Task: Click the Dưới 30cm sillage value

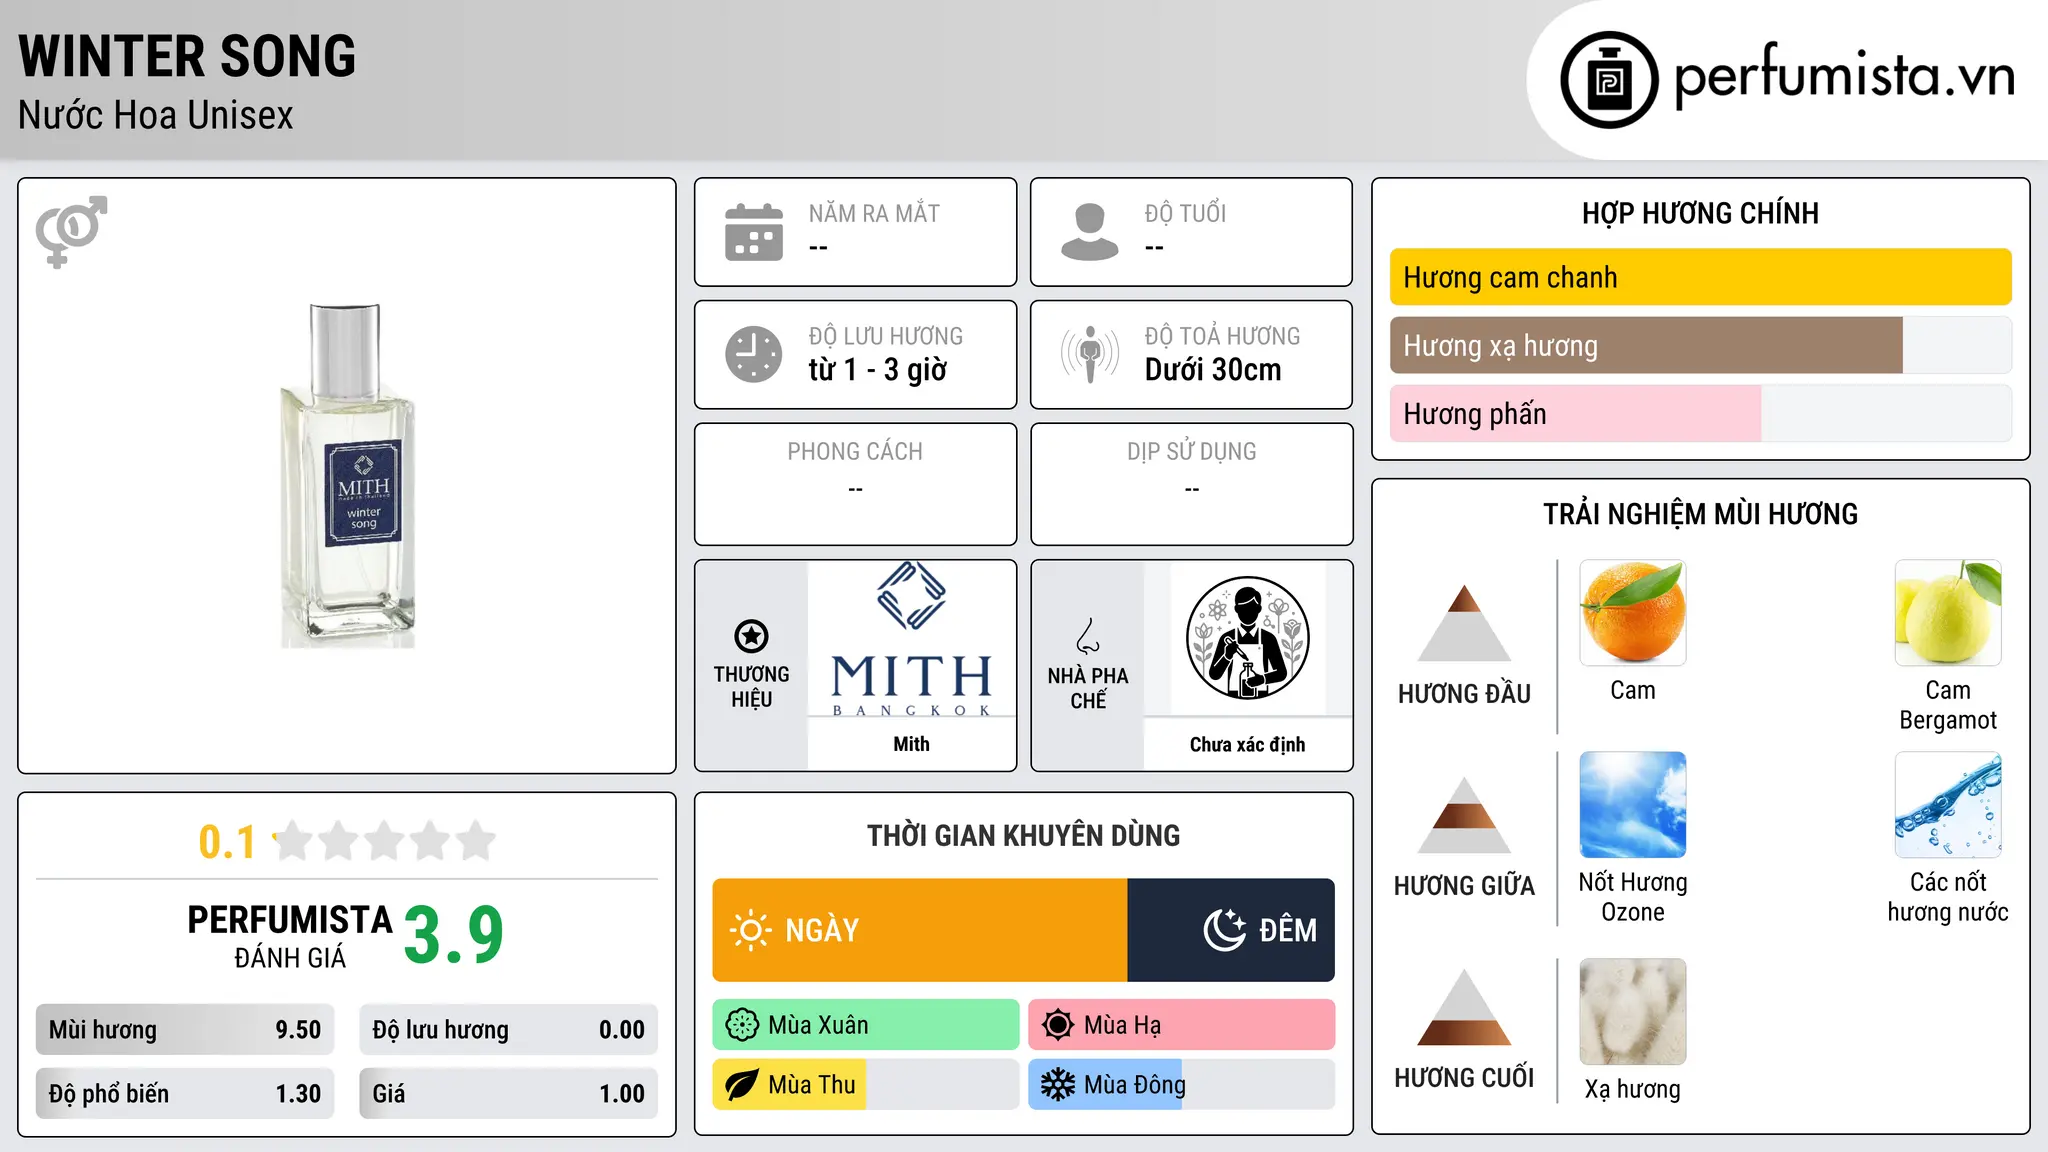Action: (x=1213, y=370)
